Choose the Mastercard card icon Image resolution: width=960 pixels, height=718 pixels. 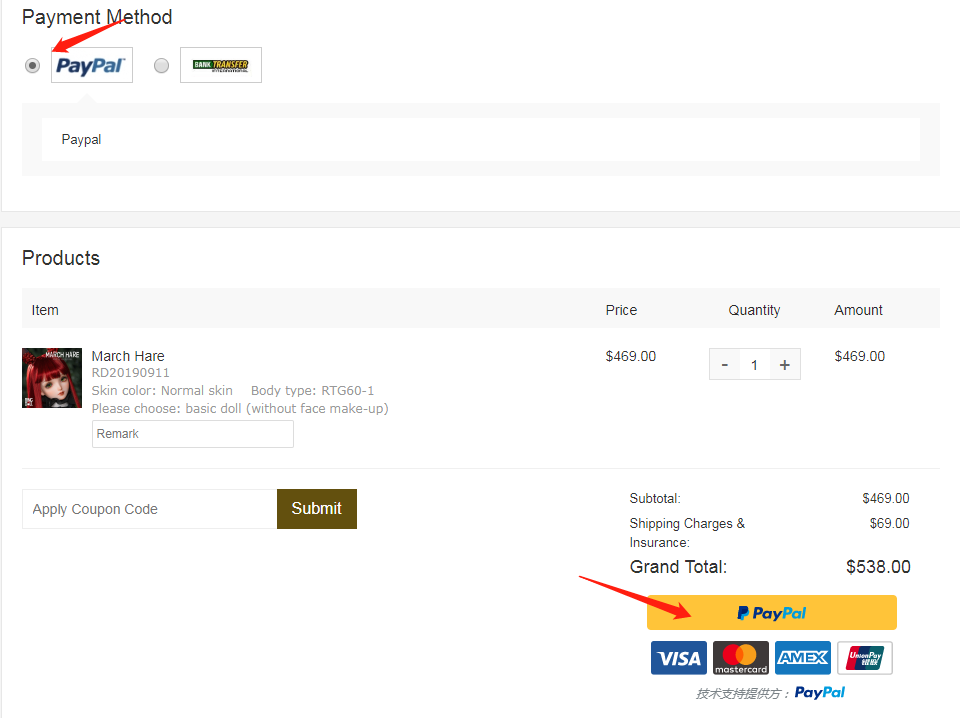point(741,658)
